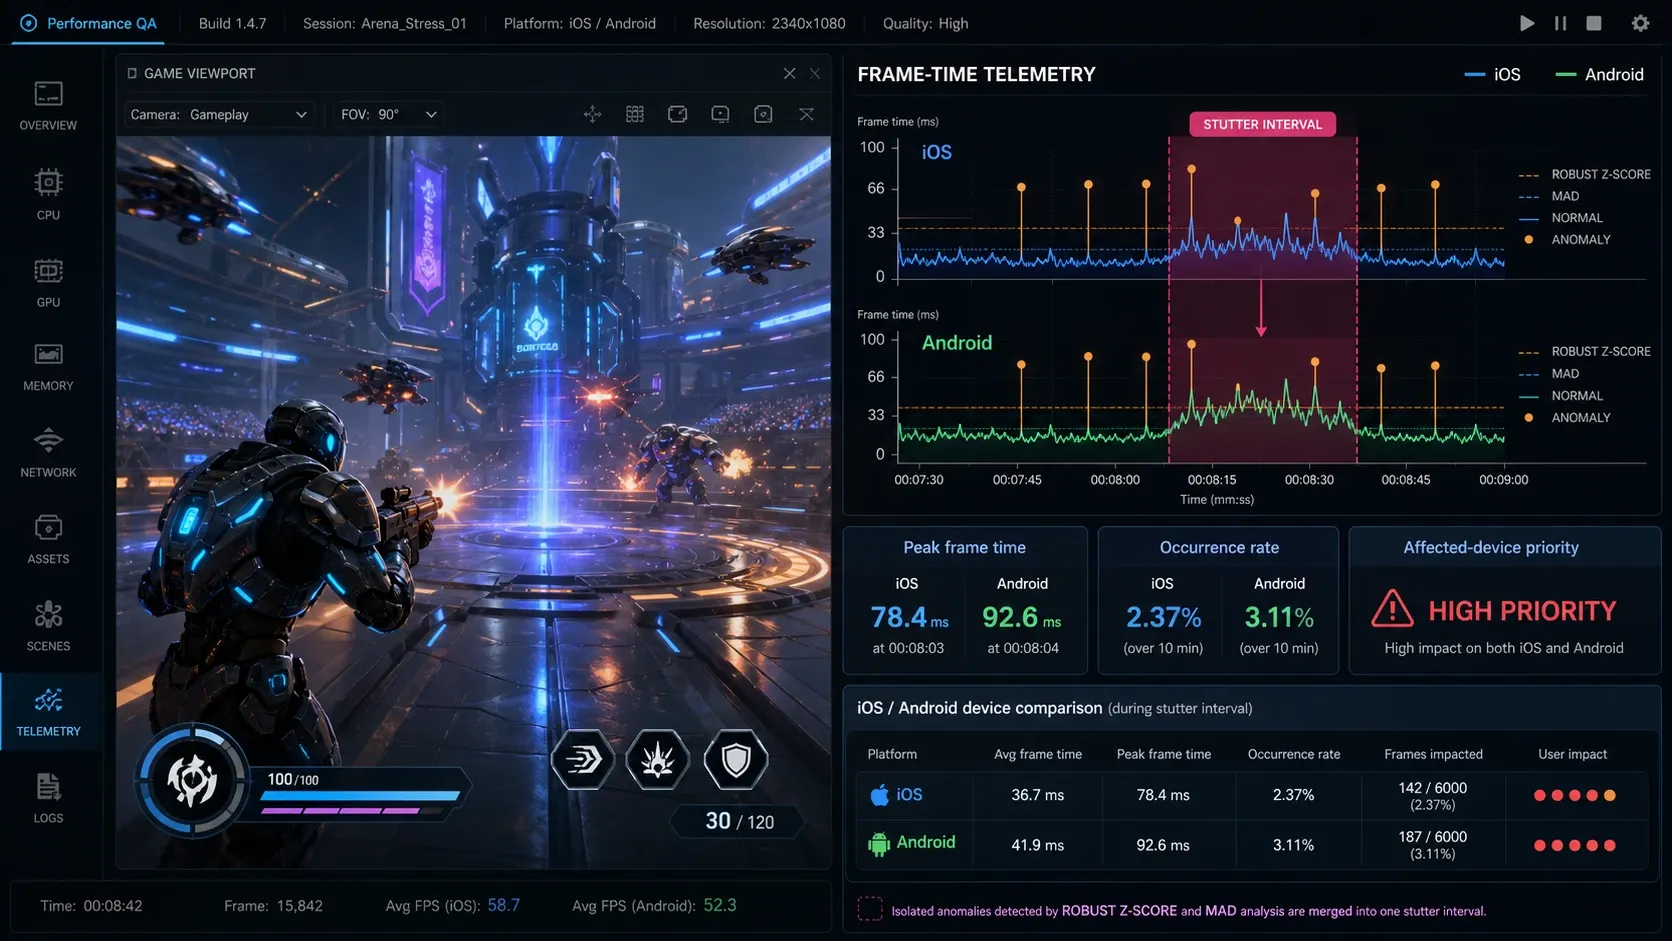1672x941 pixels.
Task: Expand the FOV 90° dropdown
Action: (x=389, y=114)
